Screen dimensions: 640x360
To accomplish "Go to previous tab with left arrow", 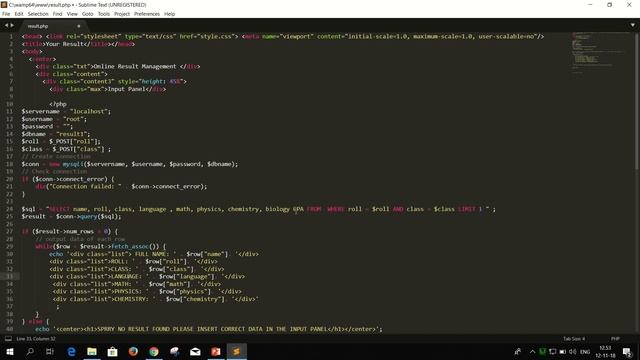I will click(x=6, y=25).
